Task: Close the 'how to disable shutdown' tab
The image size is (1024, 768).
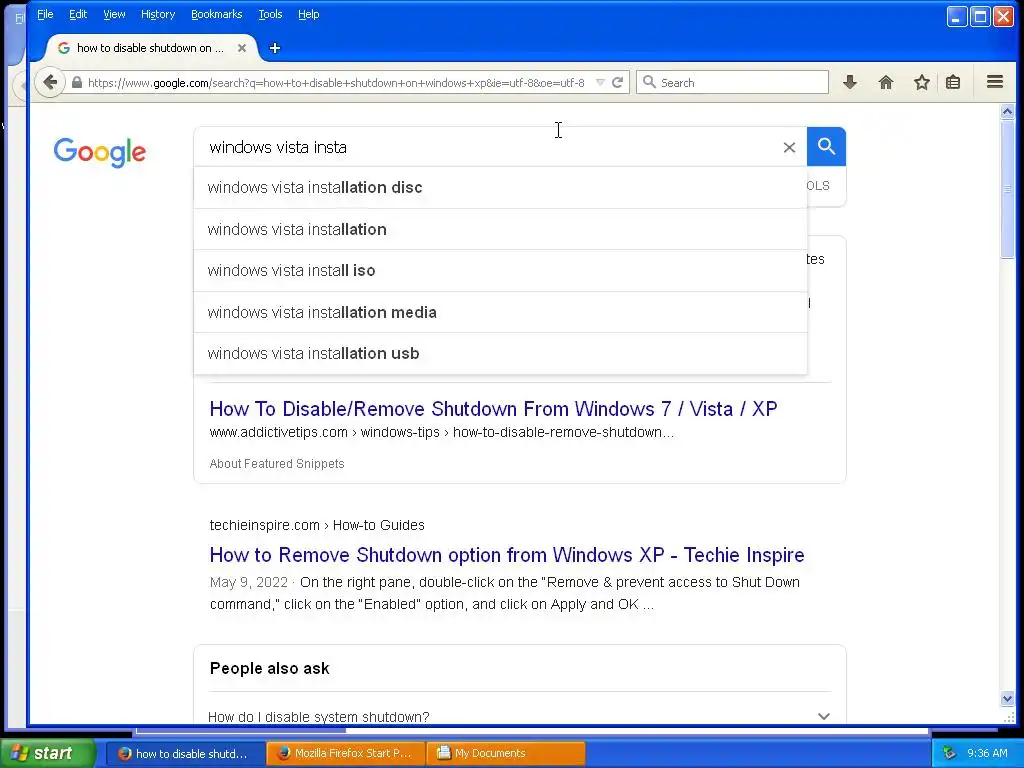Action: click(242, 48)
